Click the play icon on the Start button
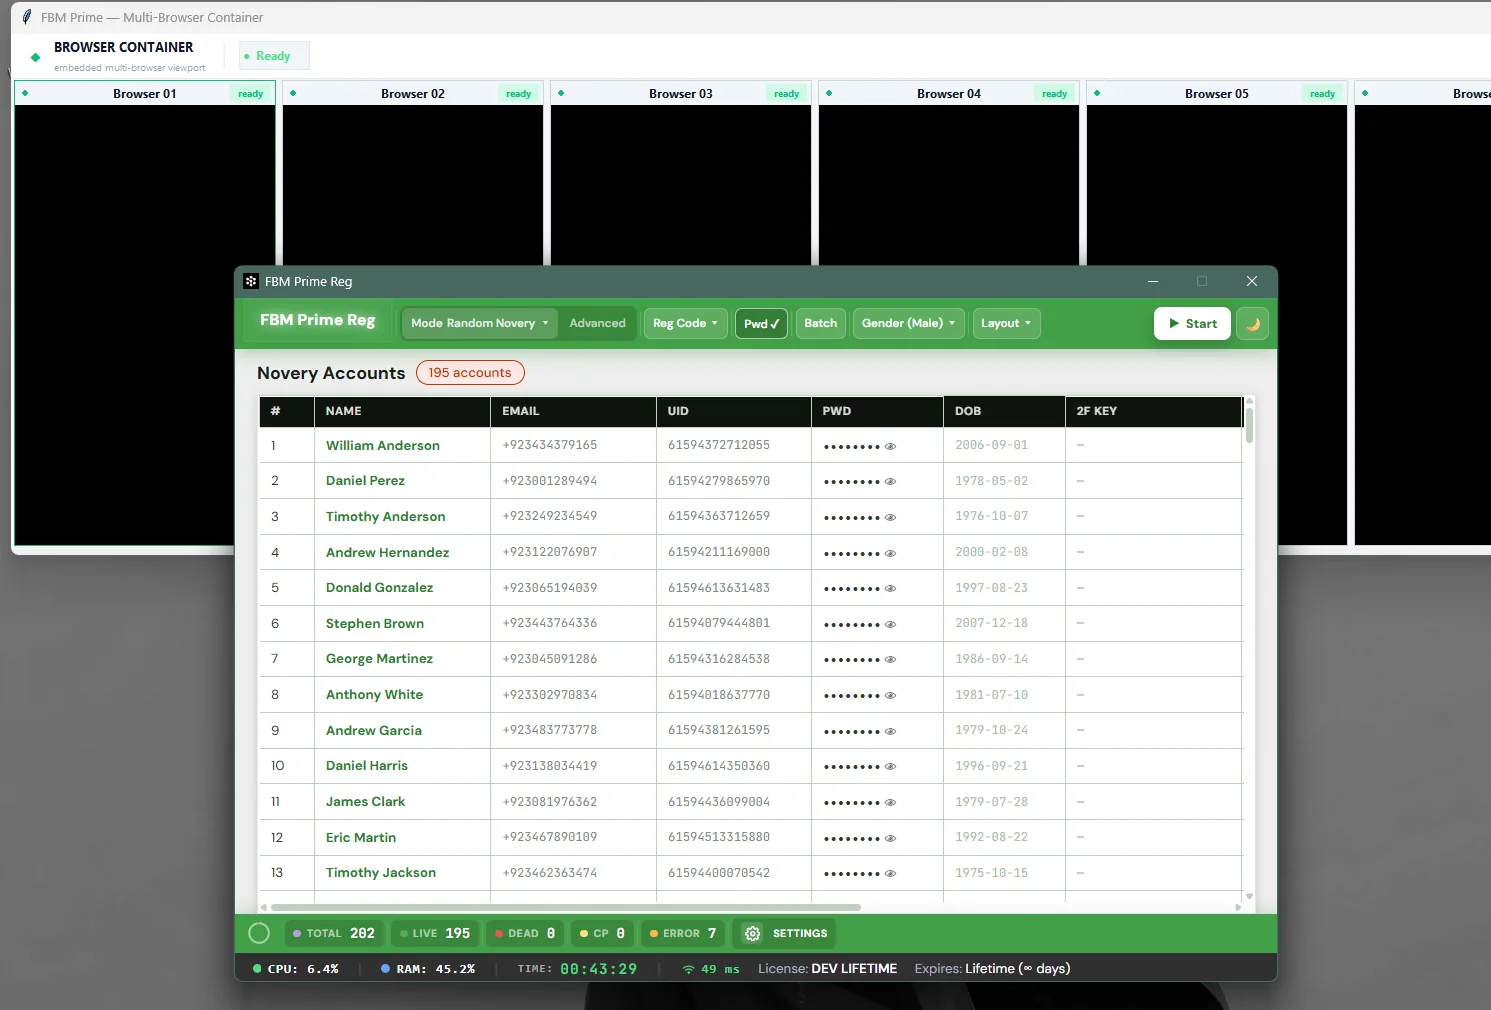The height and width of the screenshot is (1010, 1491). coord(1174,324)
